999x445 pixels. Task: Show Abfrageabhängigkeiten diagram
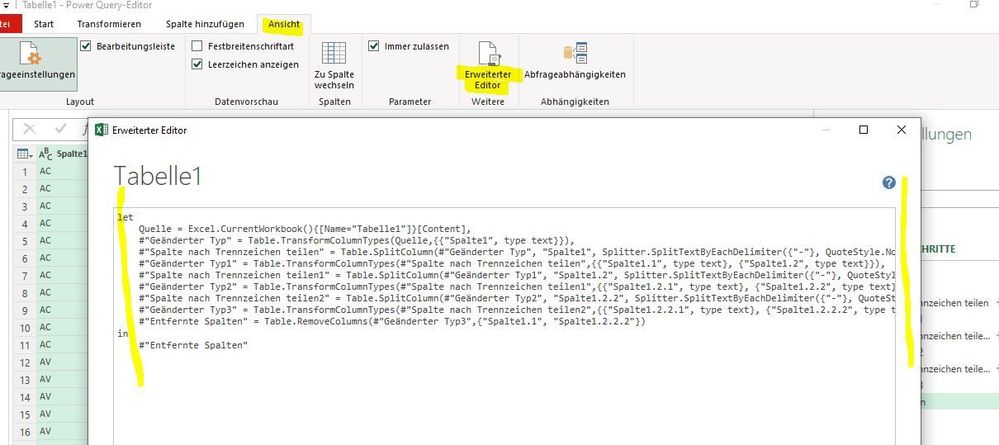pyautogui.click(x=575, y=62)
